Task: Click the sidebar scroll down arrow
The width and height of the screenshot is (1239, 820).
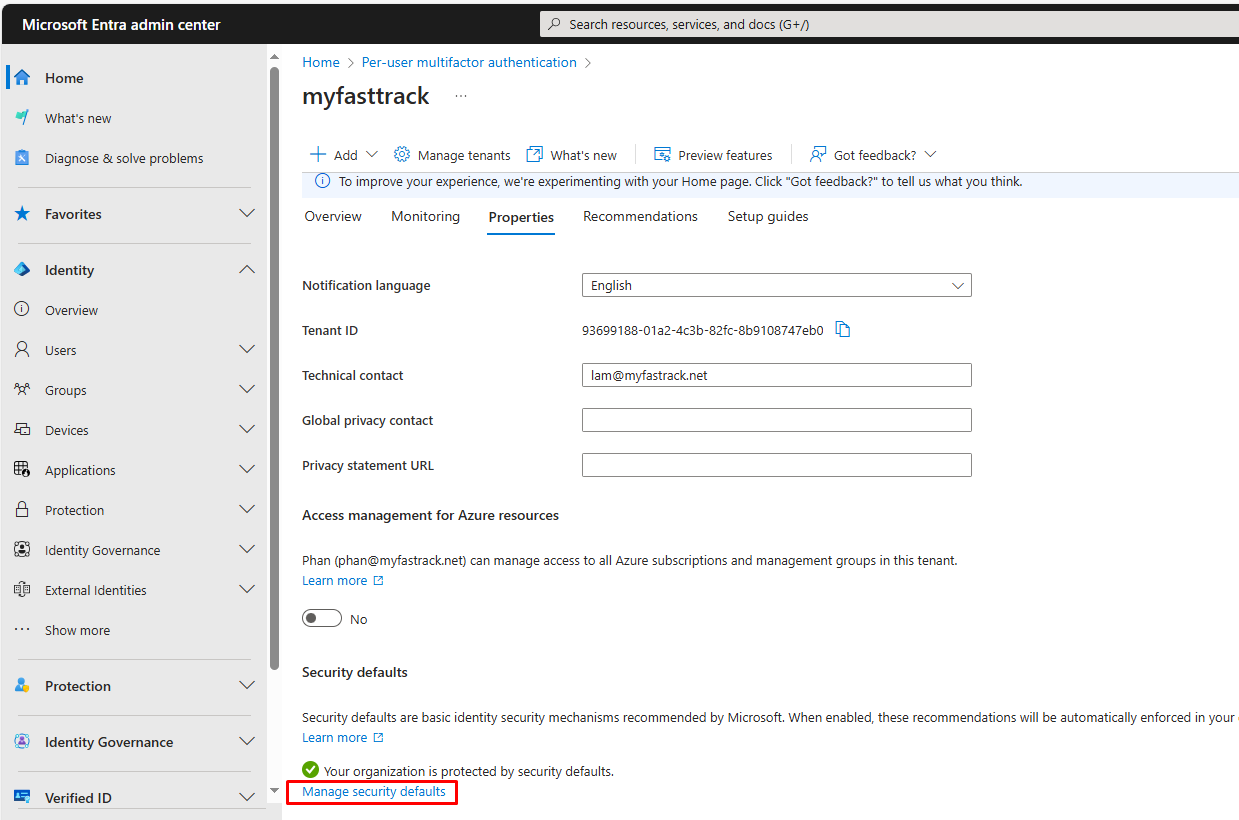Action: click(x=275, y=790)
